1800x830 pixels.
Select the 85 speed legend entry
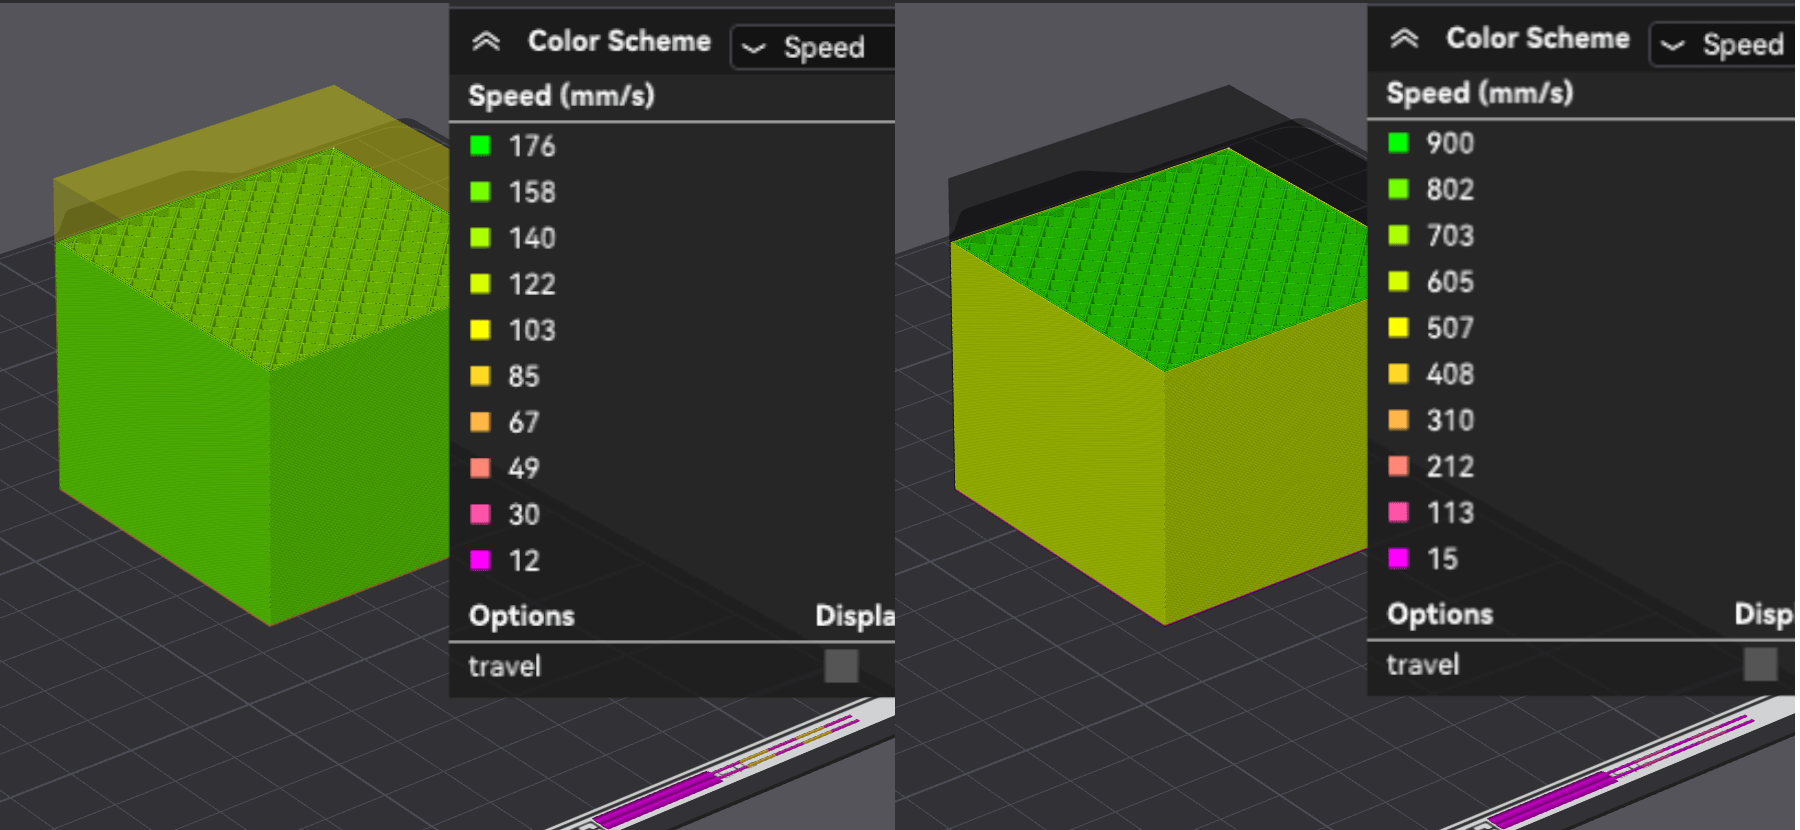click(x=523, y=376)
